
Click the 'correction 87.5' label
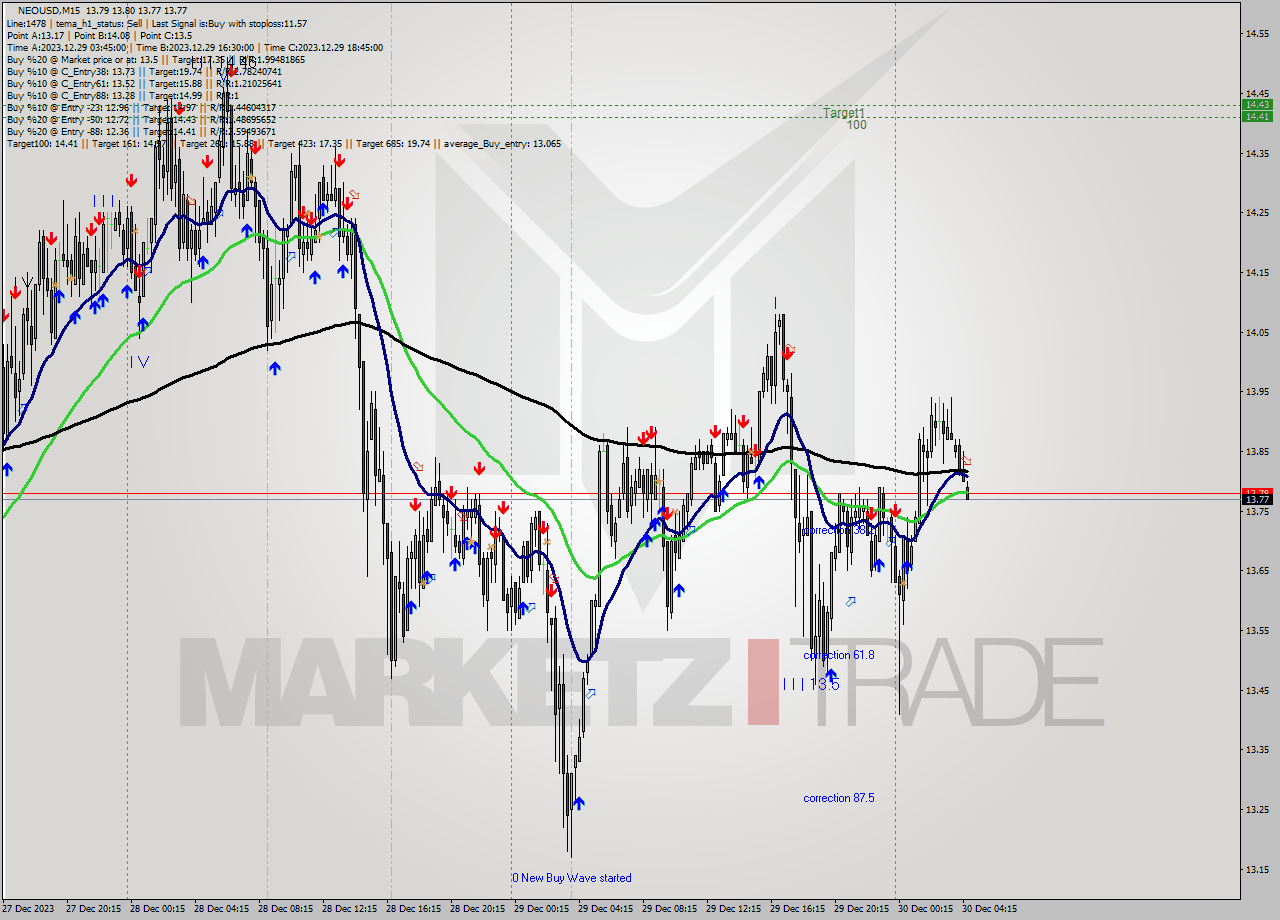tap(838, 798)
